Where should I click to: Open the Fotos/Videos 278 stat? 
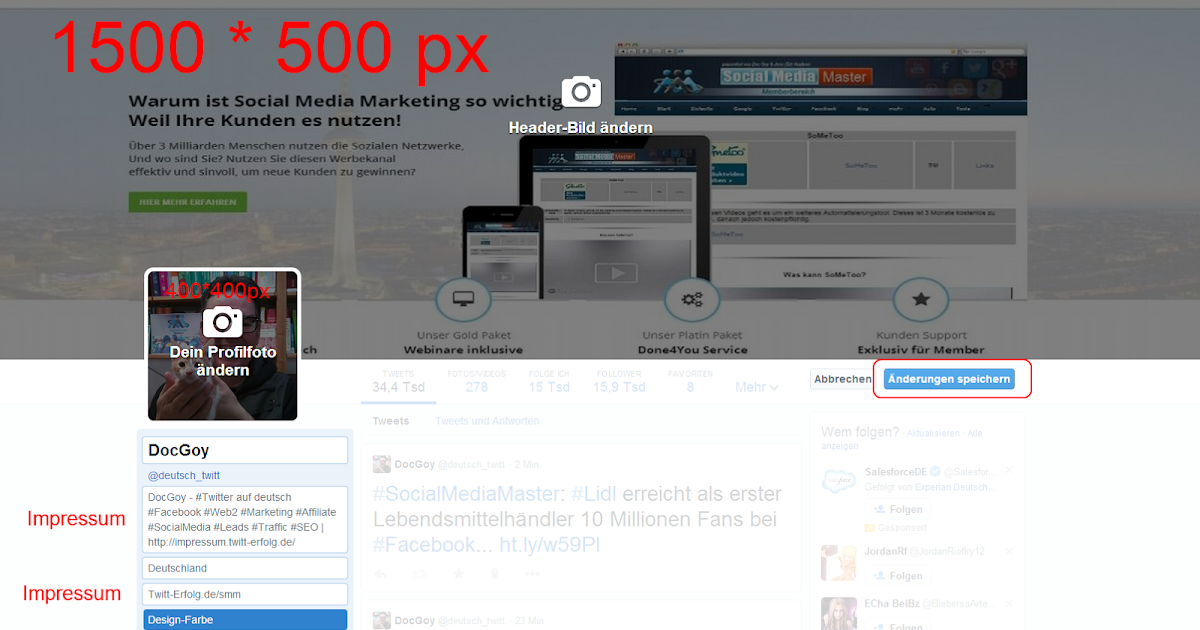476,381
